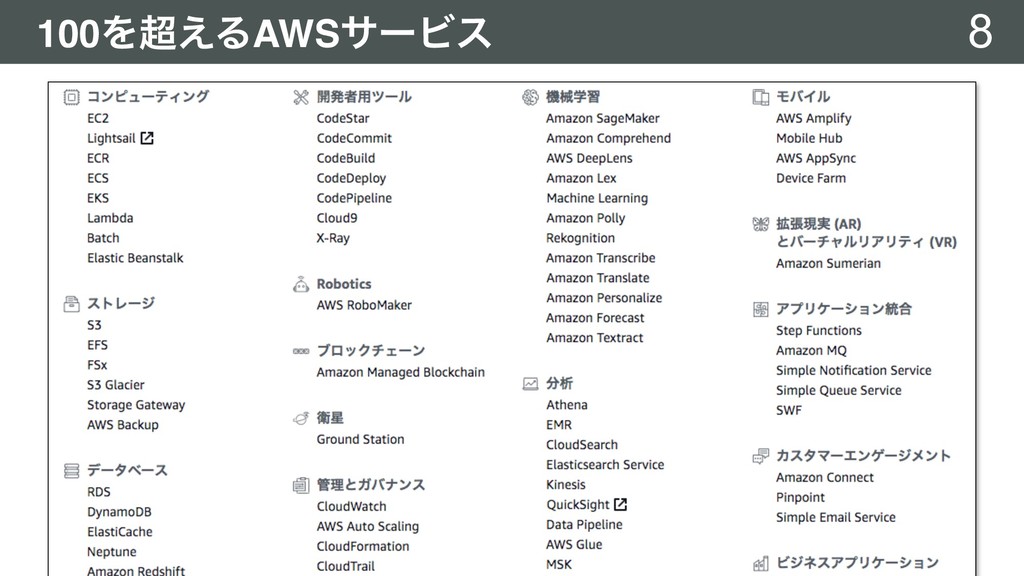Click the Compute (コンピューティング) category icon
Screen dimensions: 1024x576
pos(71,97)
